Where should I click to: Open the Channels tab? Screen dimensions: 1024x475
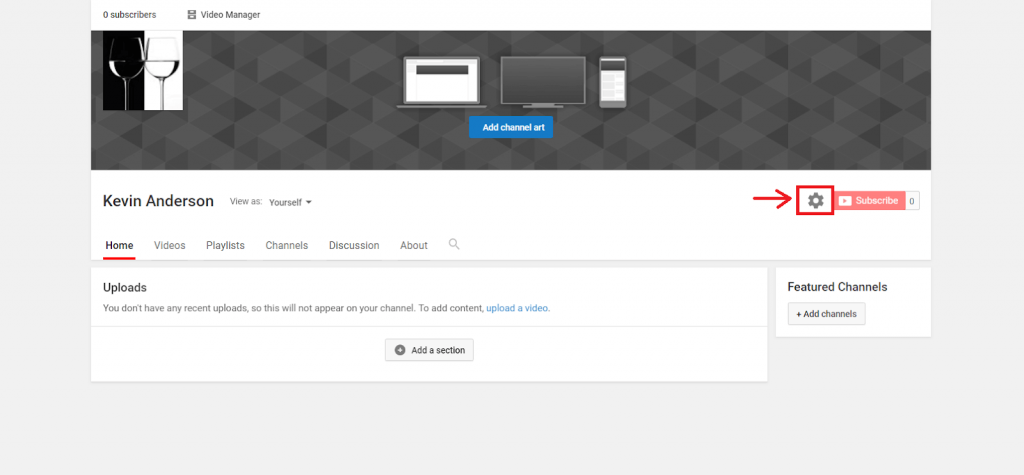(287, 246)
